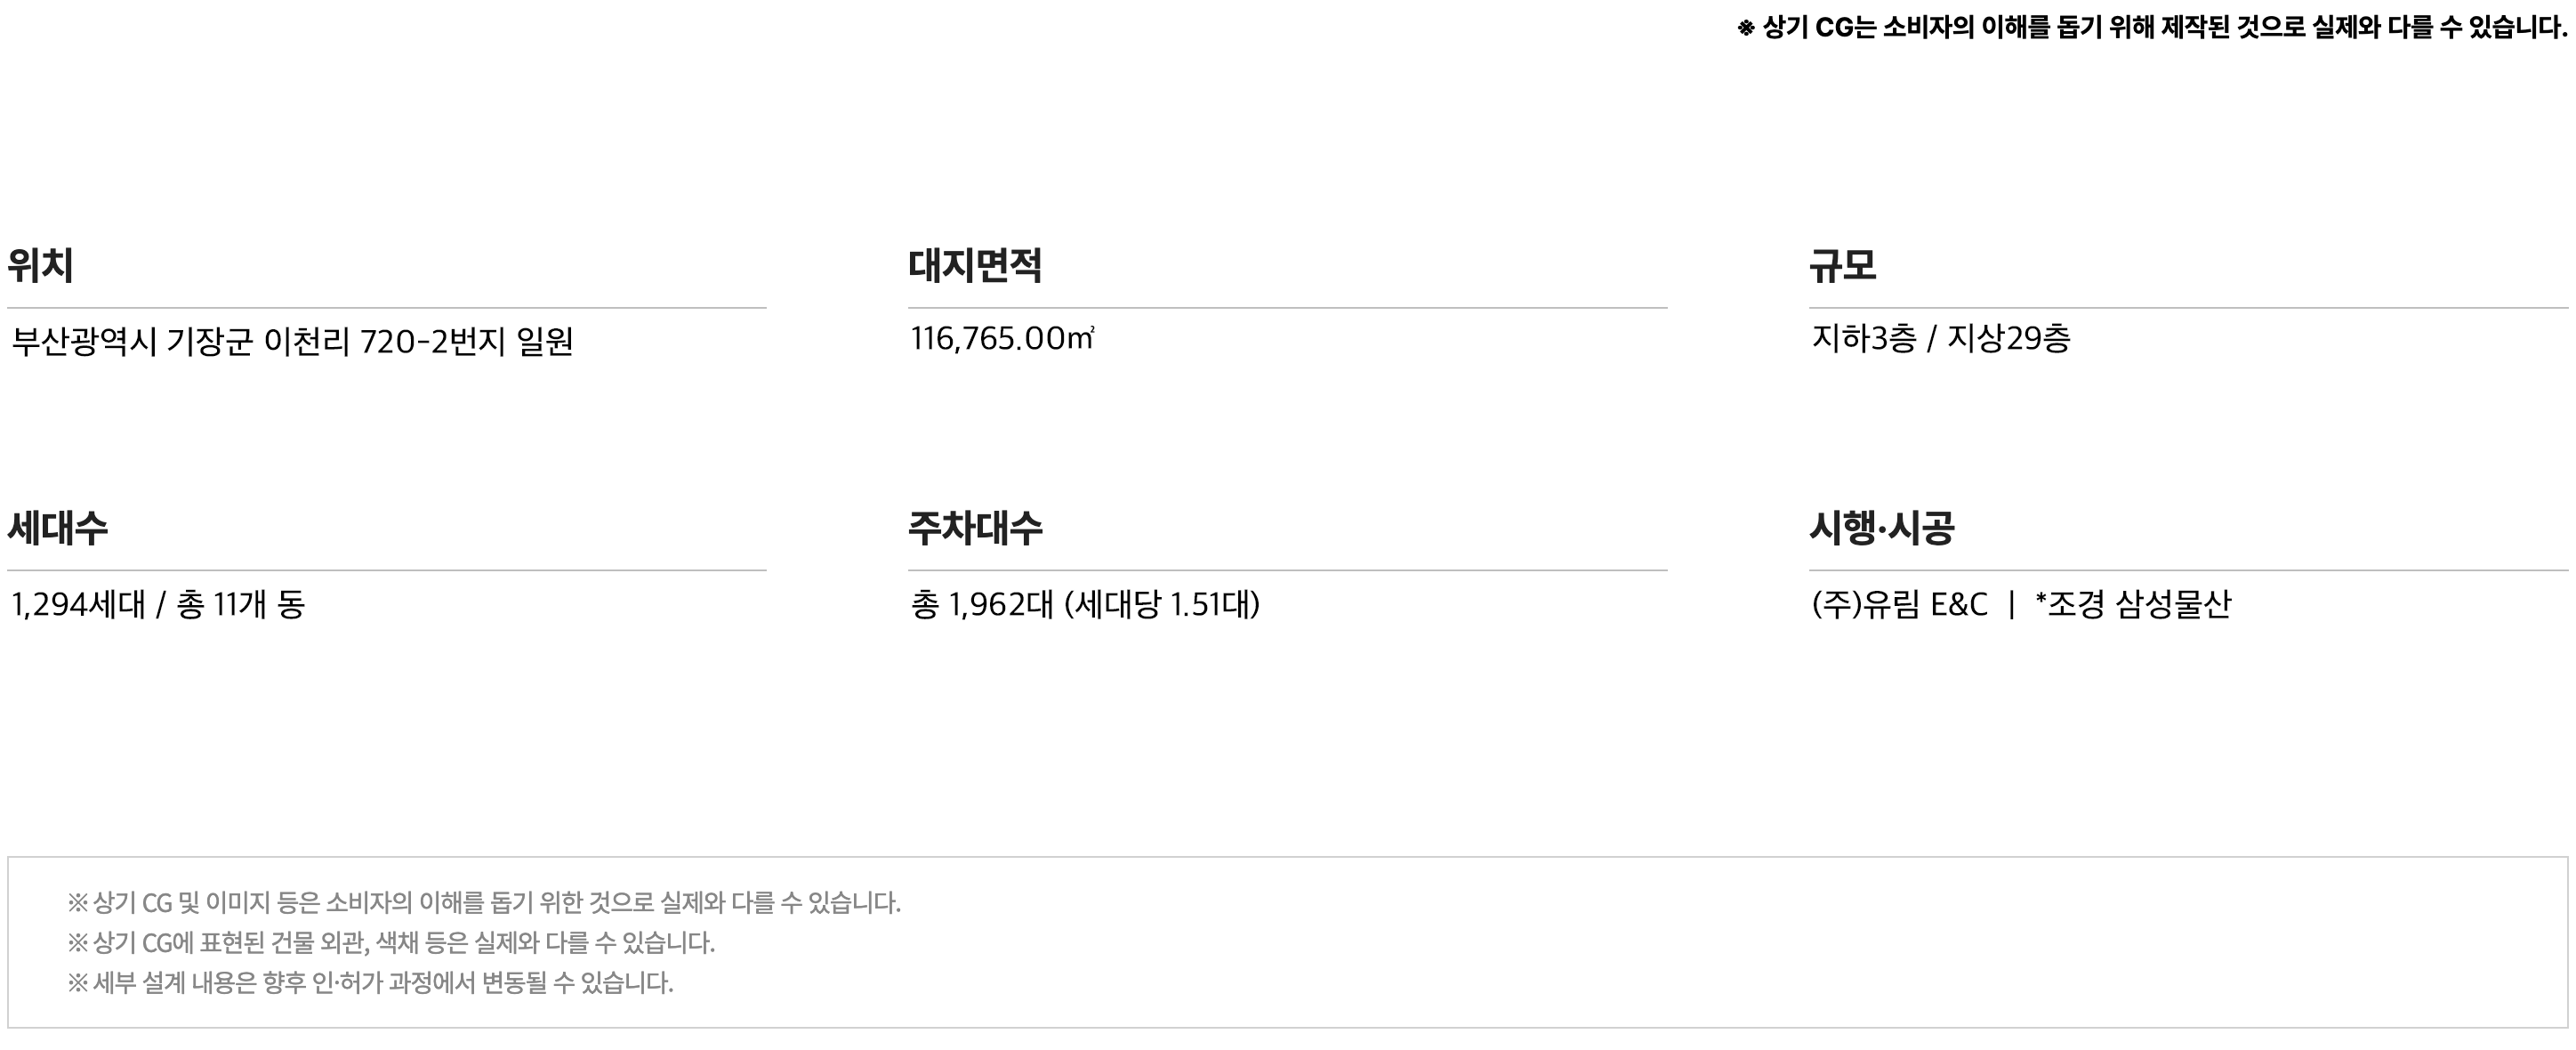The image size is (2576, 1050).
Task: Click the first notice line about CG 및 이미지
Action: coord(484,903)
